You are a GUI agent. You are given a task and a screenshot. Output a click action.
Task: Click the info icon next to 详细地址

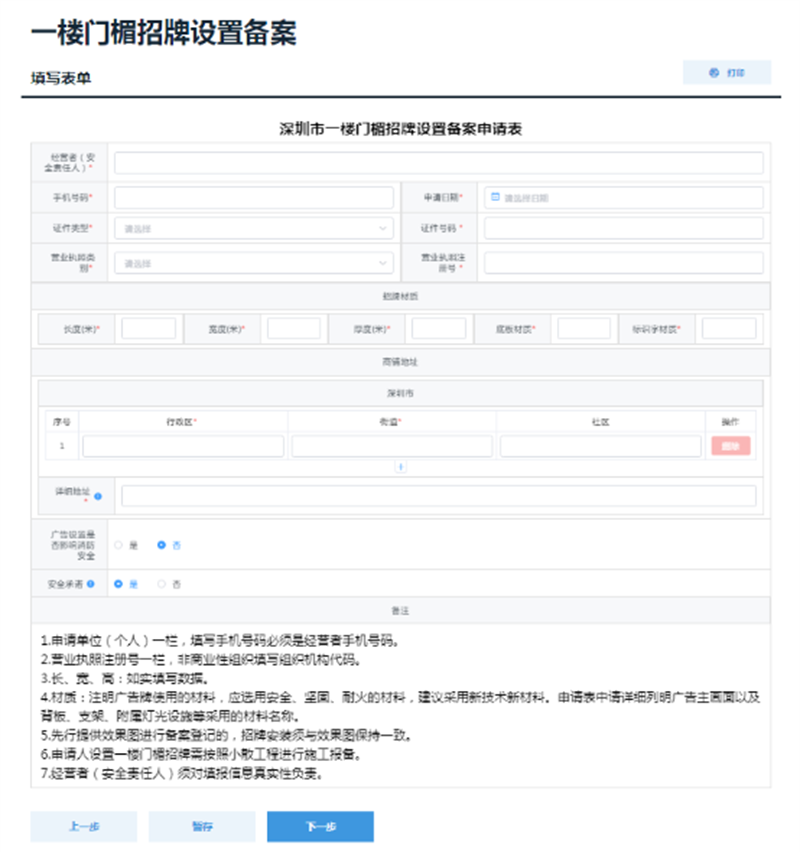97,496
